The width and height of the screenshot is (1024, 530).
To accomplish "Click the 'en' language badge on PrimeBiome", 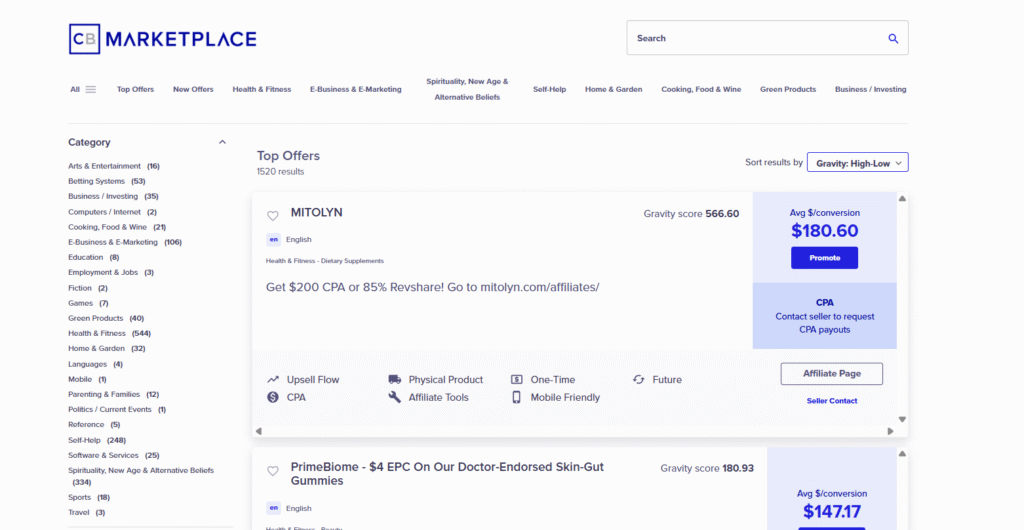I will point(274,508).
